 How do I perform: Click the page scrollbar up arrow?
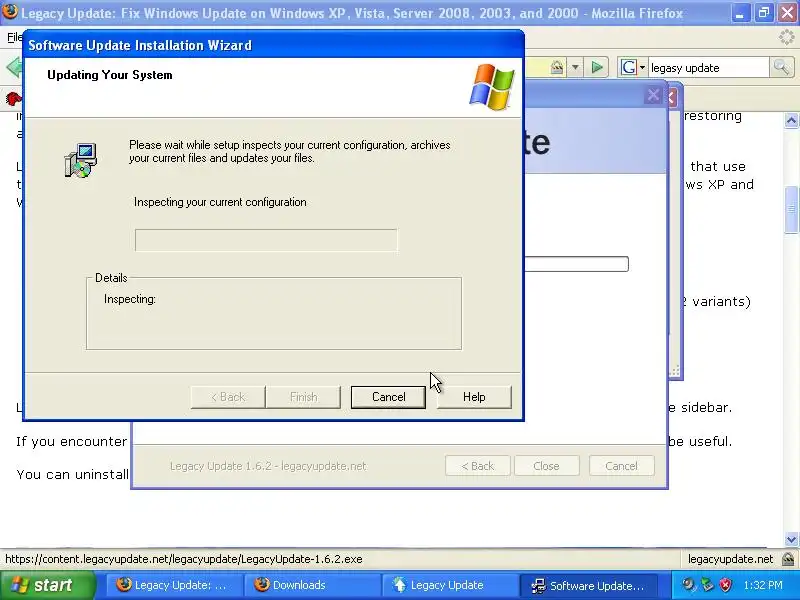(x=791, y=120)
